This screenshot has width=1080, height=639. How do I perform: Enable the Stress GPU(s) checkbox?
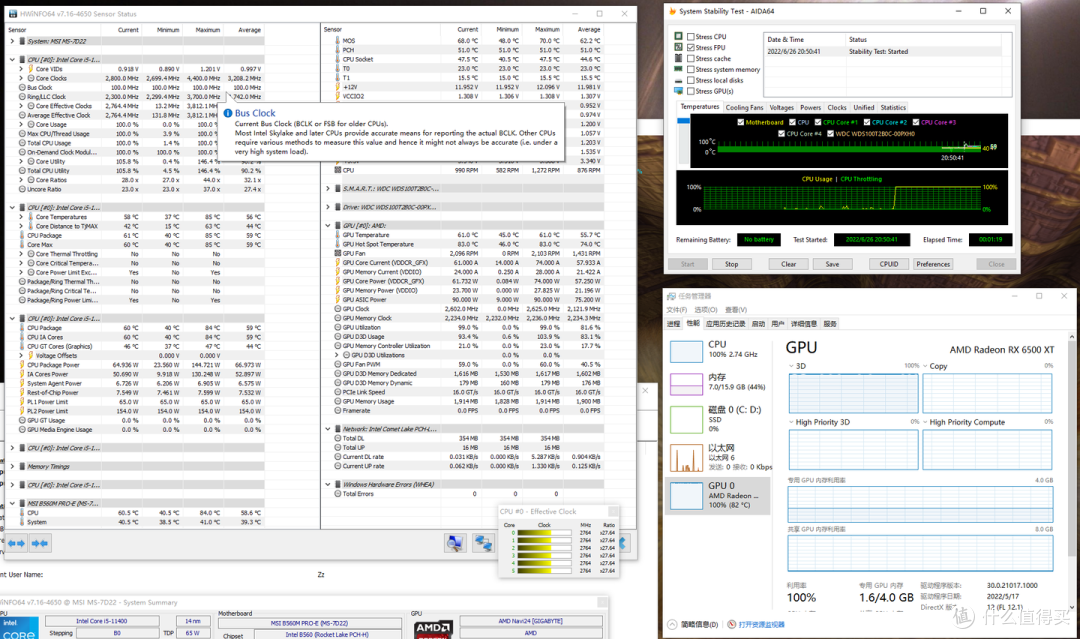tap(690, 91)
